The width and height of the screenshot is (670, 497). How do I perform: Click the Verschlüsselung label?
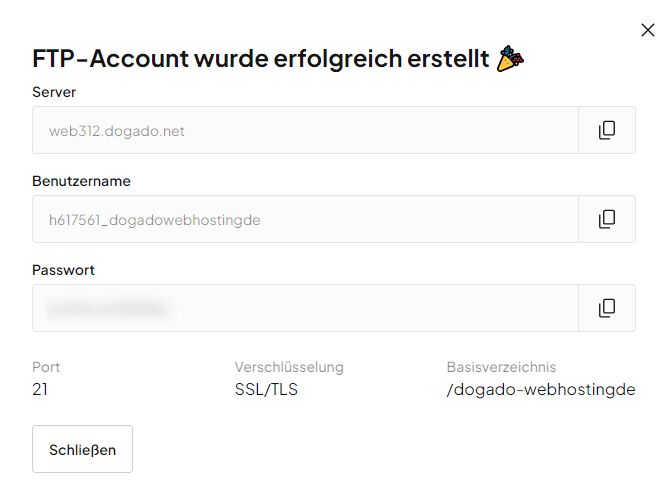pos(289,367)
